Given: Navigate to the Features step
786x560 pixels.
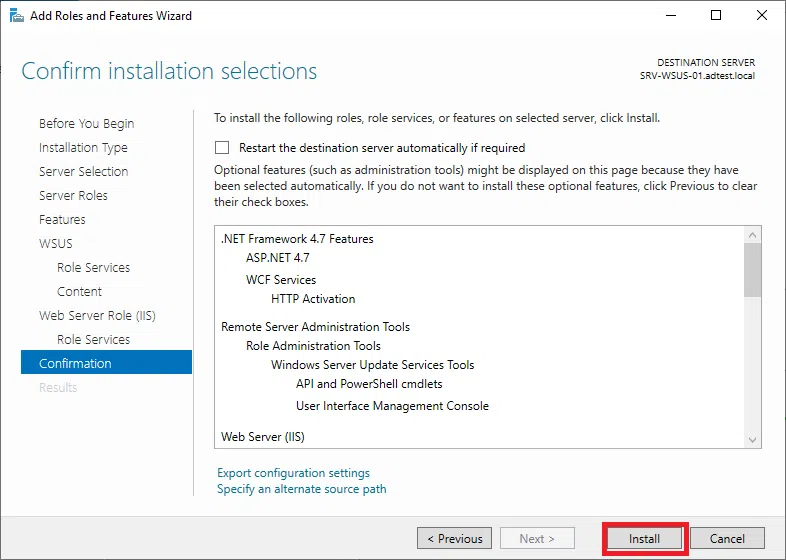Looking at the screenshot, I should click(62, 220).
